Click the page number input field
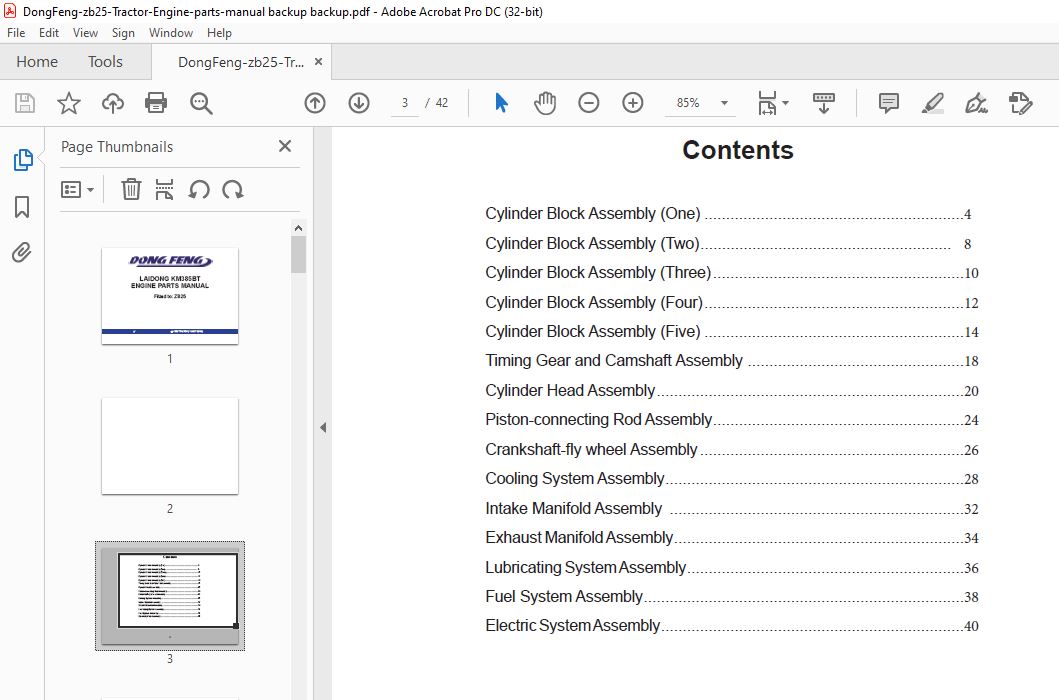 coord(405,103)
